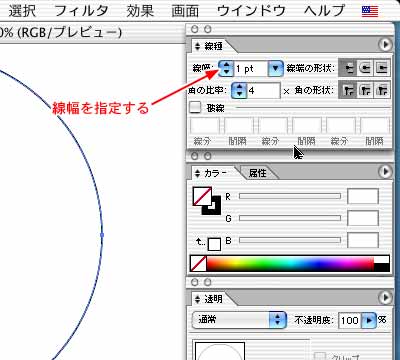The width and height of the screenshot is (400, 360).
Task: Choose the round join corner icon
Action: 365,90
